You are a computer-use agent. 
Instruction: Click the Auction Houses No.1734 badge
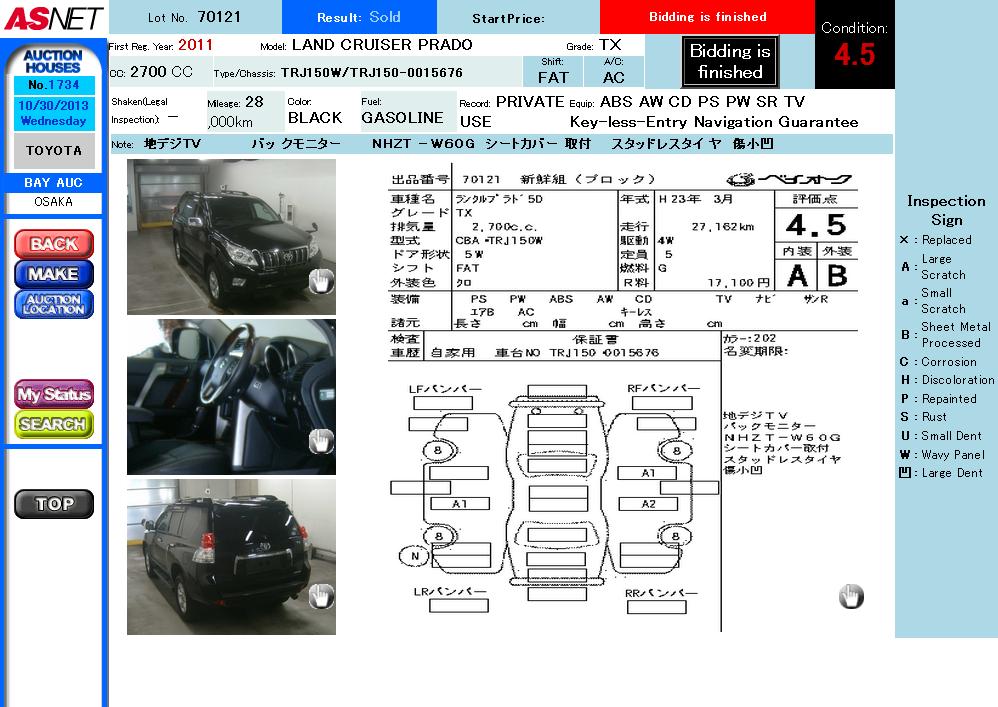coord(54,70)
